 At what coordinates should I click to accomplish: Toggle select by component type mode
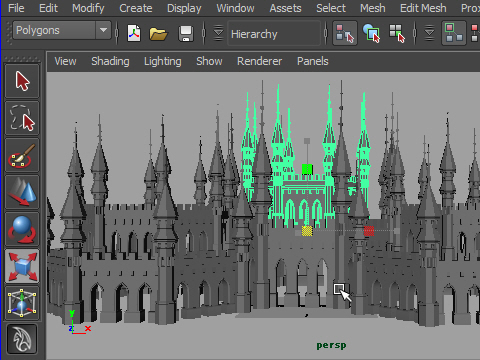click(397, 33)
